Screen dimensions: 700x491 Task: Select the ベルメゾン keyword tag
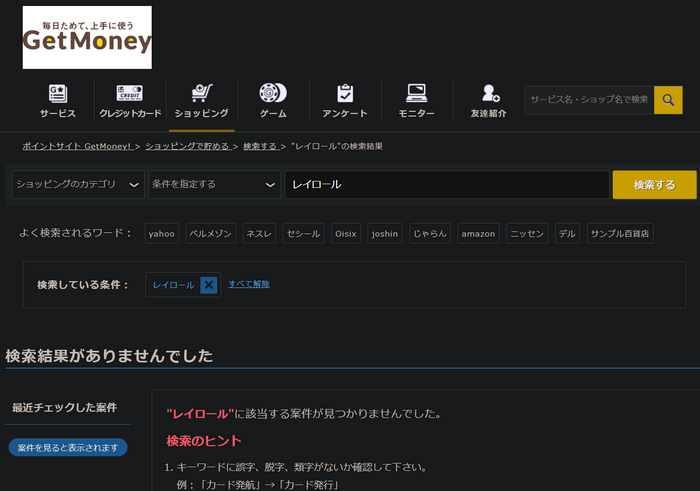[x=211, y=233]
